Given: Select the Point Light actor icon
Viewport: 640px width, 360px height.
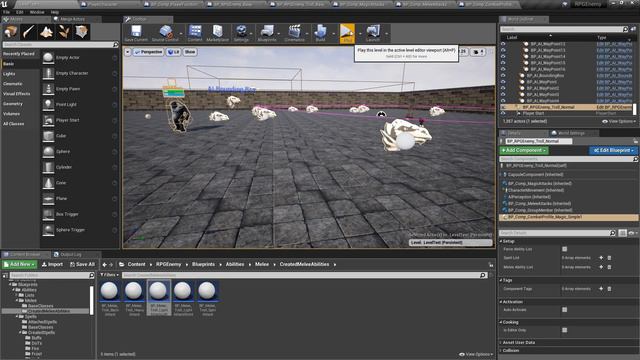Looking at the screenshot, I should pos(48,104).
